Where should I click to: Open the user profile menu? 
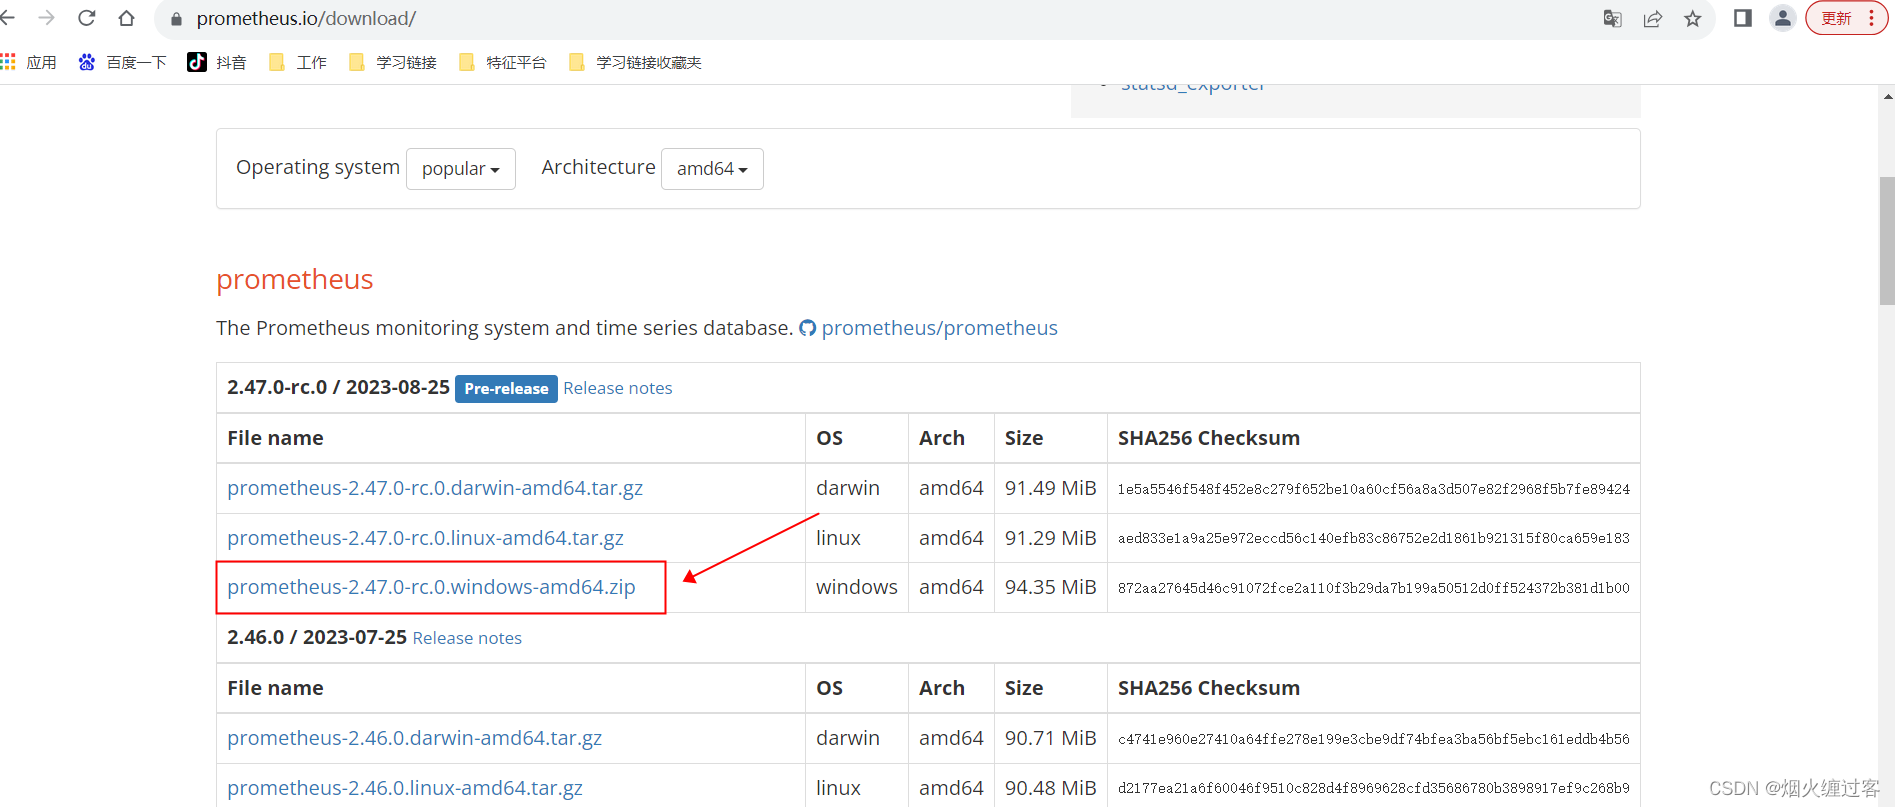click(1782, 18)
